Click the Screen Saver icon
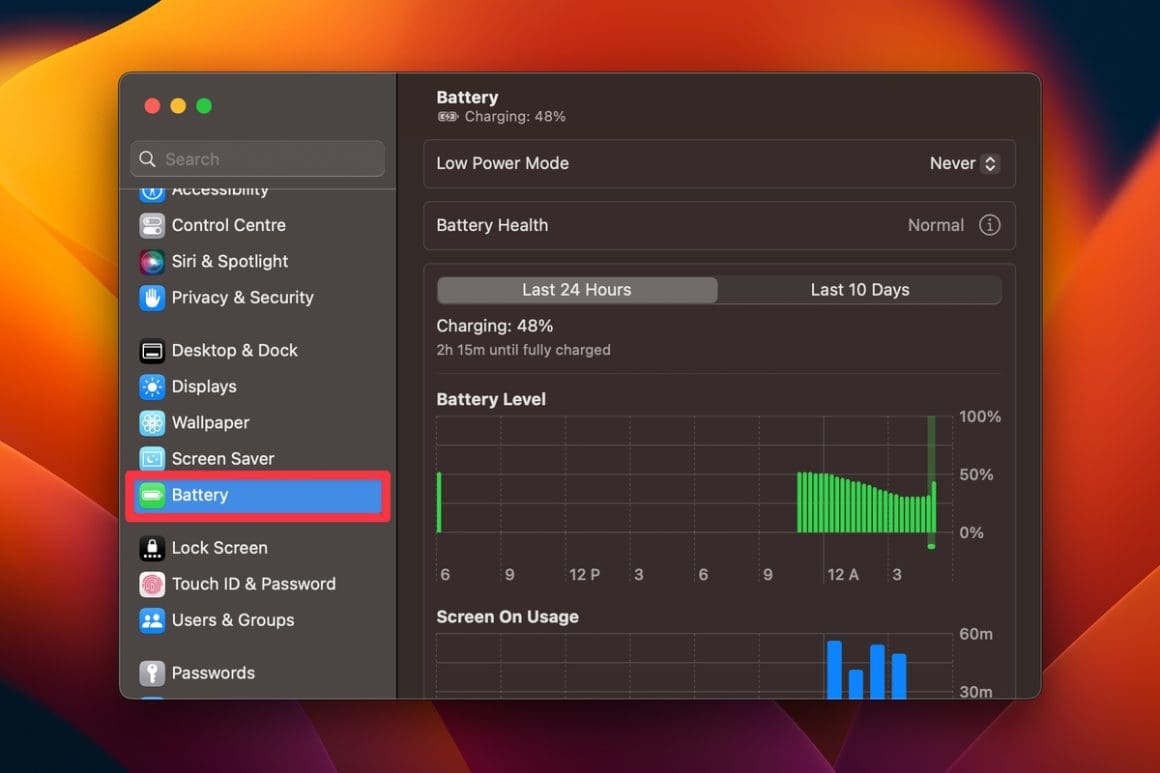The image size is (1160, 773). [x=152, y=458]
